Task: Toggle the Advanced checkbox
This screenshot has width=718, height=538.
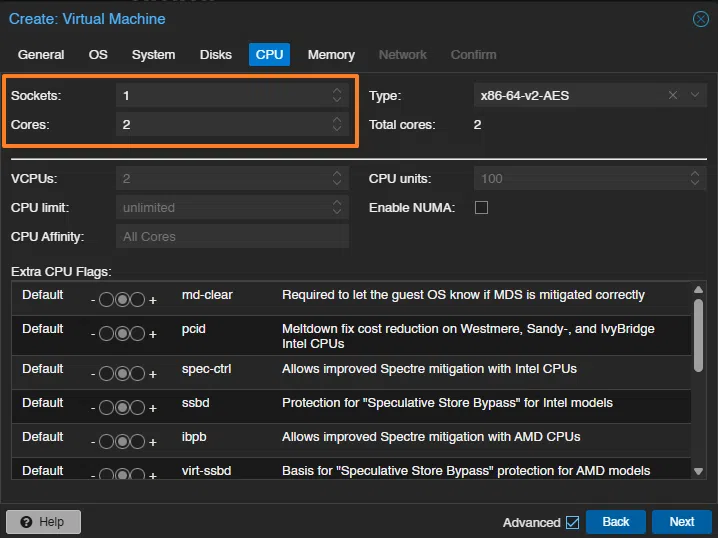Action: 572,522
